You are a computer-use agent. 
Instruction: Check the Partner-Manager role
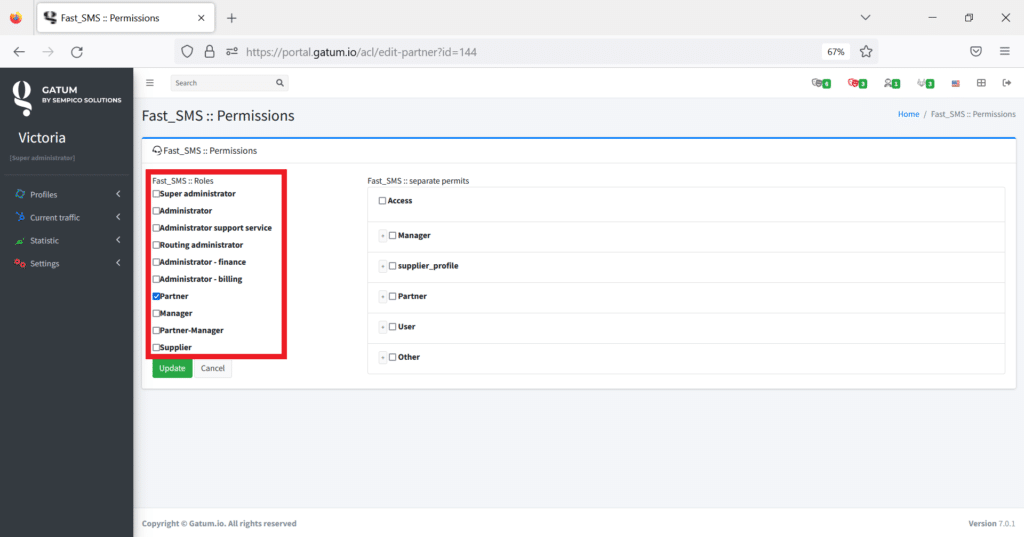[156, 331]
